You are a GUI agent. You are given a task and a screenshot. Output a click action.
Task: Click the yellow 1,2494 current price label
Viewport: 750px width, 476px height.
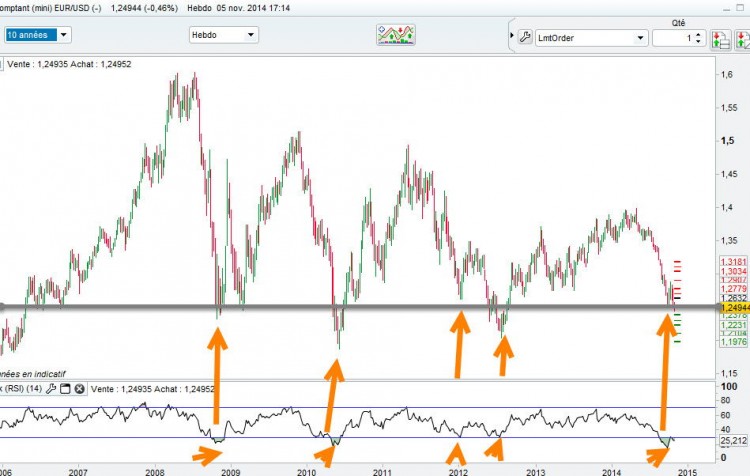735,308
